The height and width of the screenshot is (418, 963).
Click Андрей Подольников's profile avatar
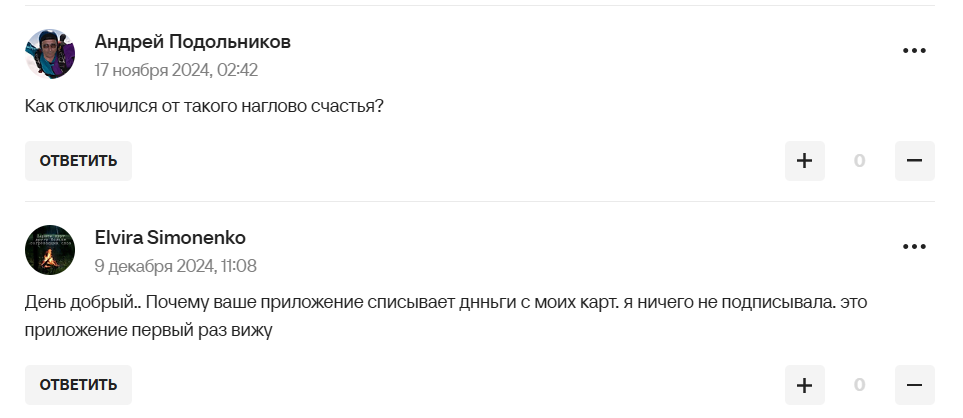50,54
